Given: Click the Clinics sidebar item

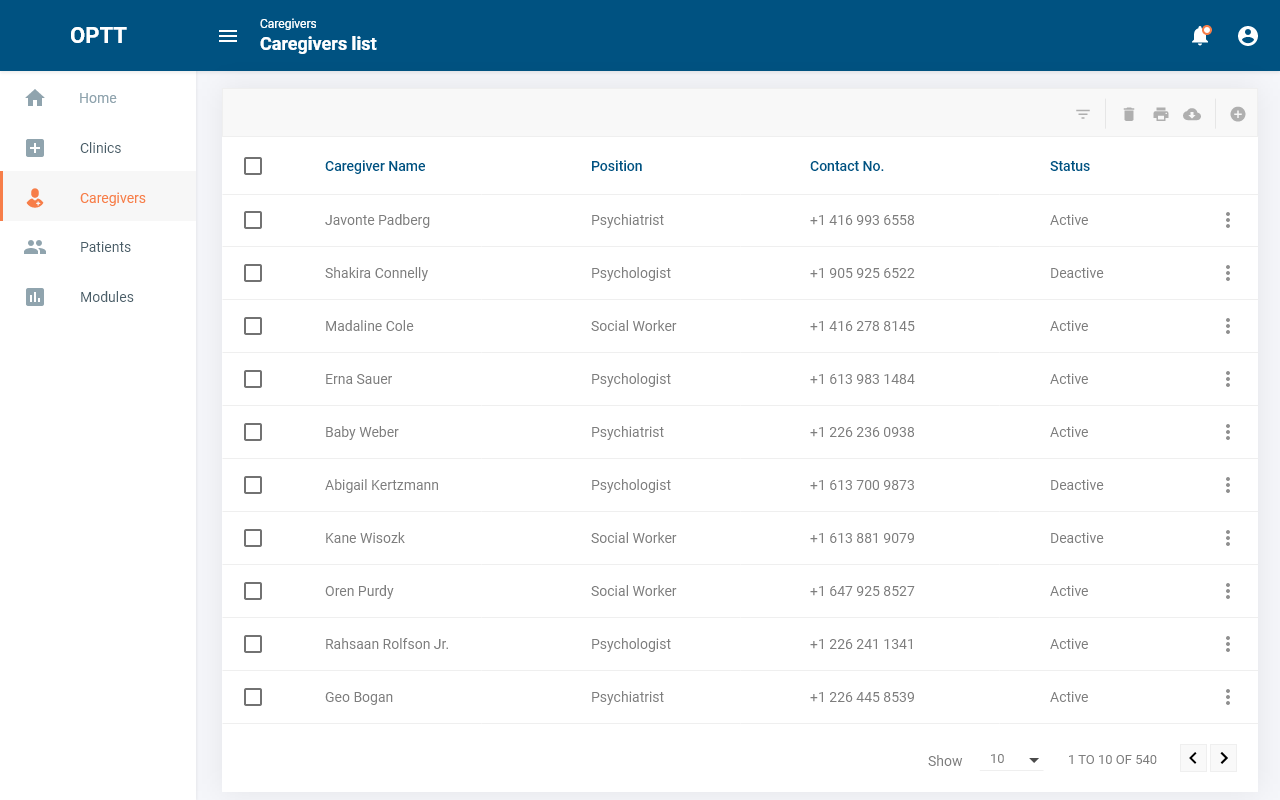Looking at the screenshot, I should [x=100, y=148].
